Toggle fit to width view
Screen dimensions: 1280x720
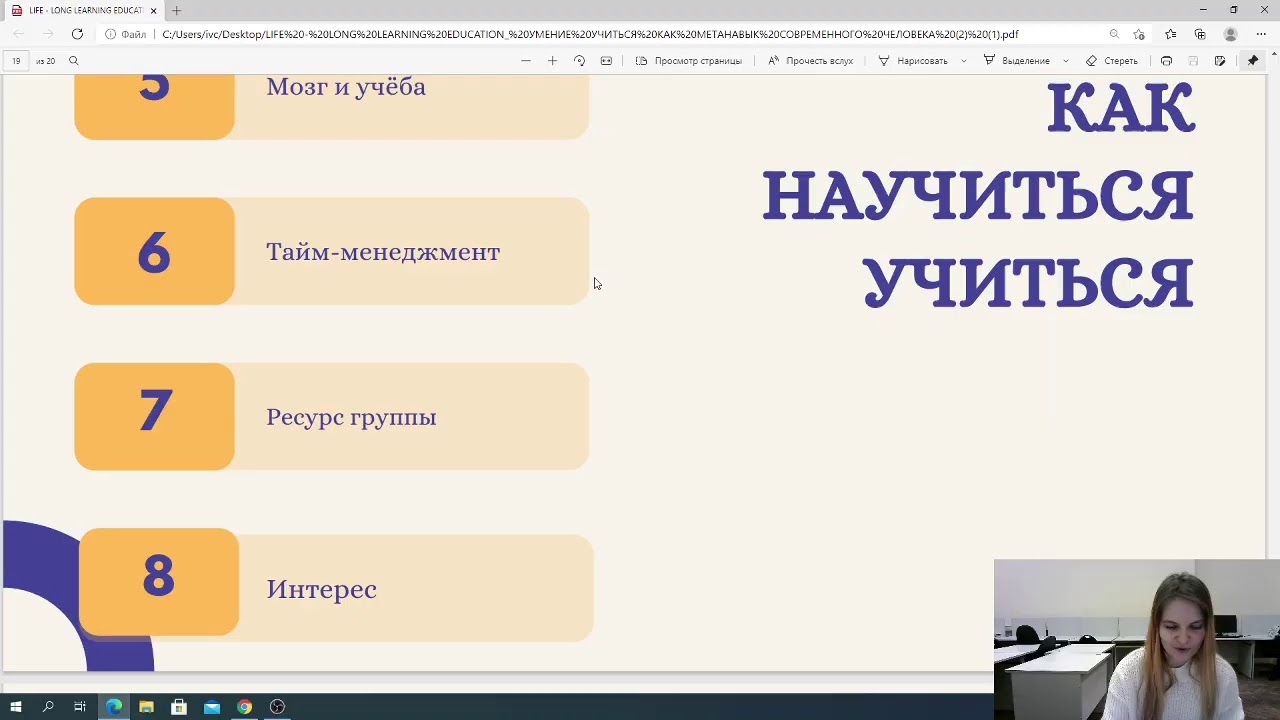(x=606, y=61)
